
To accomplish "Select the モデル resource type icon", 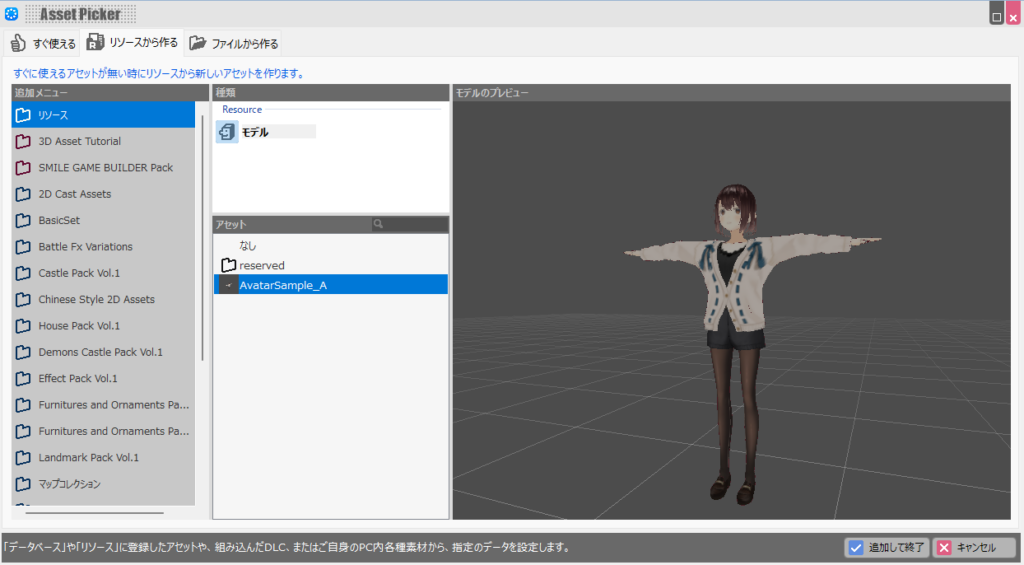I will 228,132.
